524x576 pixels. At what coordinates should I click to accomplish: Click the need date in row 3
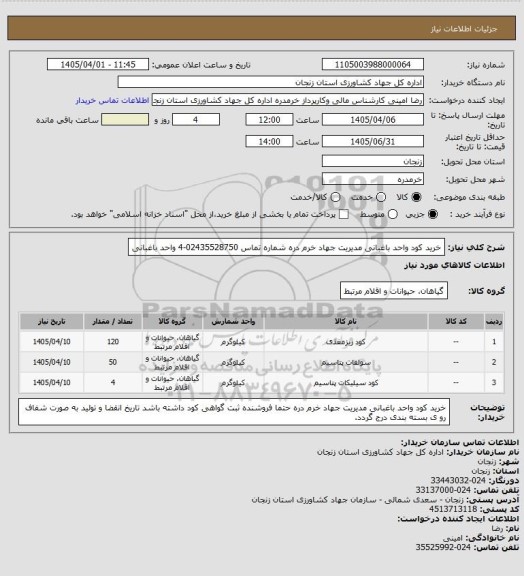[x=51, y=383]
